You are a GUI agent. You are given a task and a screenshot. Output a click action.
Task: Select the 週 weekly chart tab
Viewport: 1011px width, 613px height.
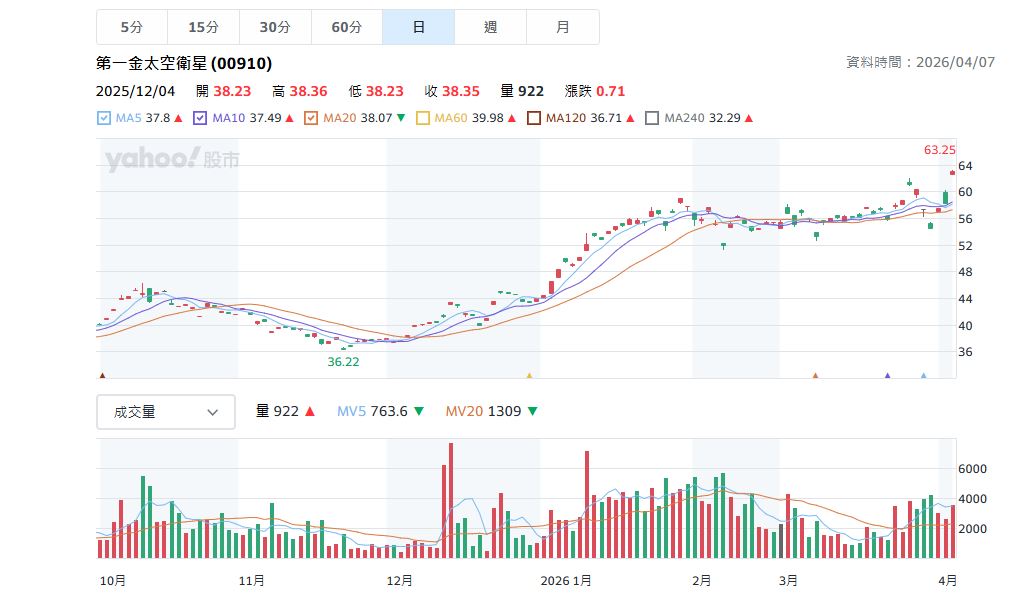(490, 27)
